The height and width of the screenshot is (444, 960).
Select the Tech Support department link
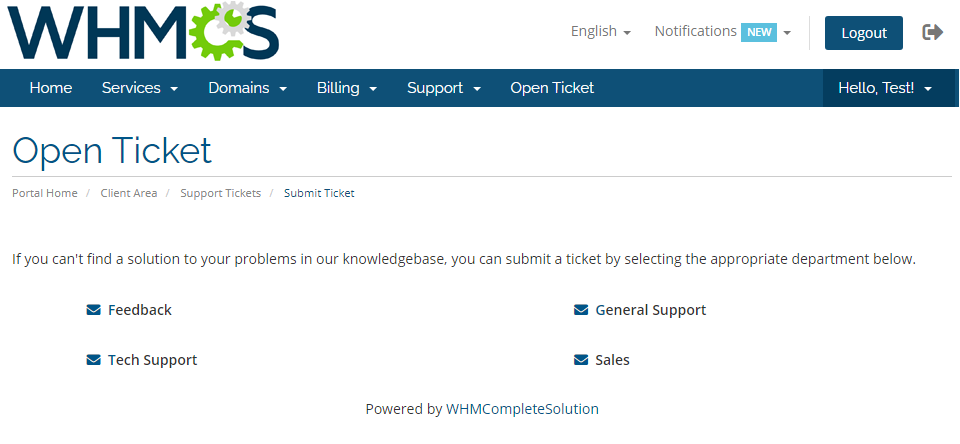152,360
